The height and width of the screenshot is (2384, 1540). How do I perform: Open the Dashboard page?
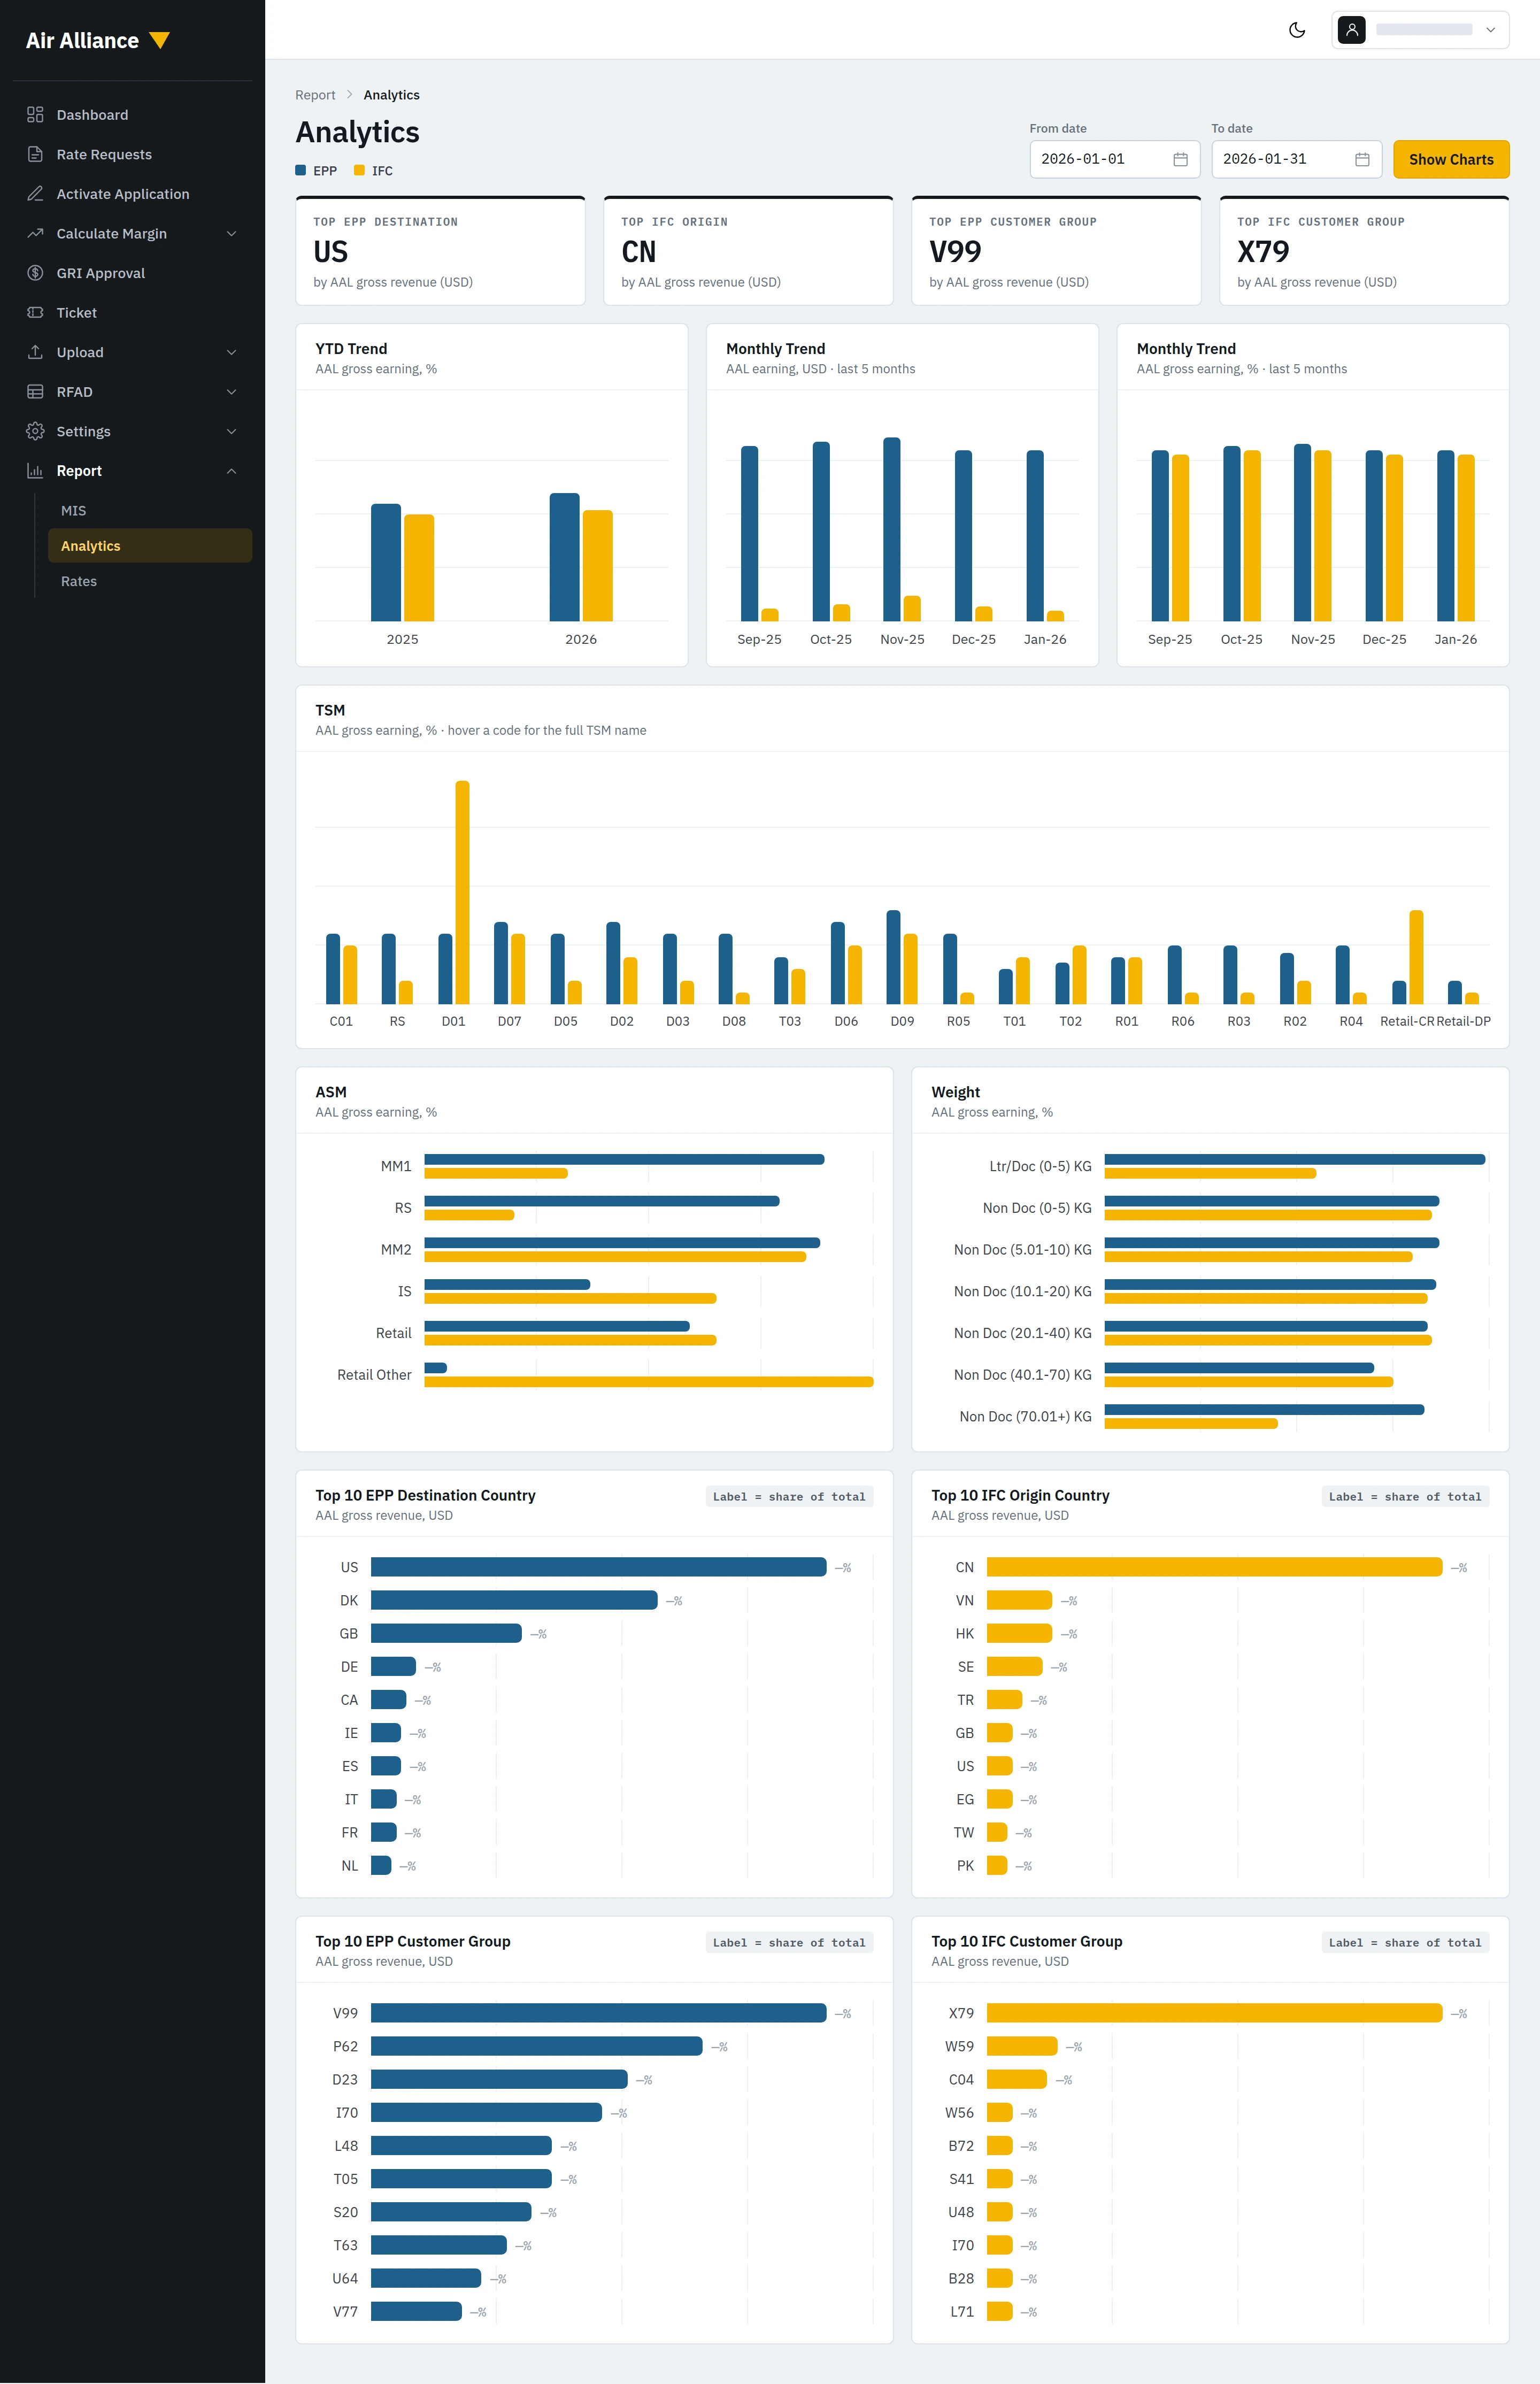tap(132, 115)
